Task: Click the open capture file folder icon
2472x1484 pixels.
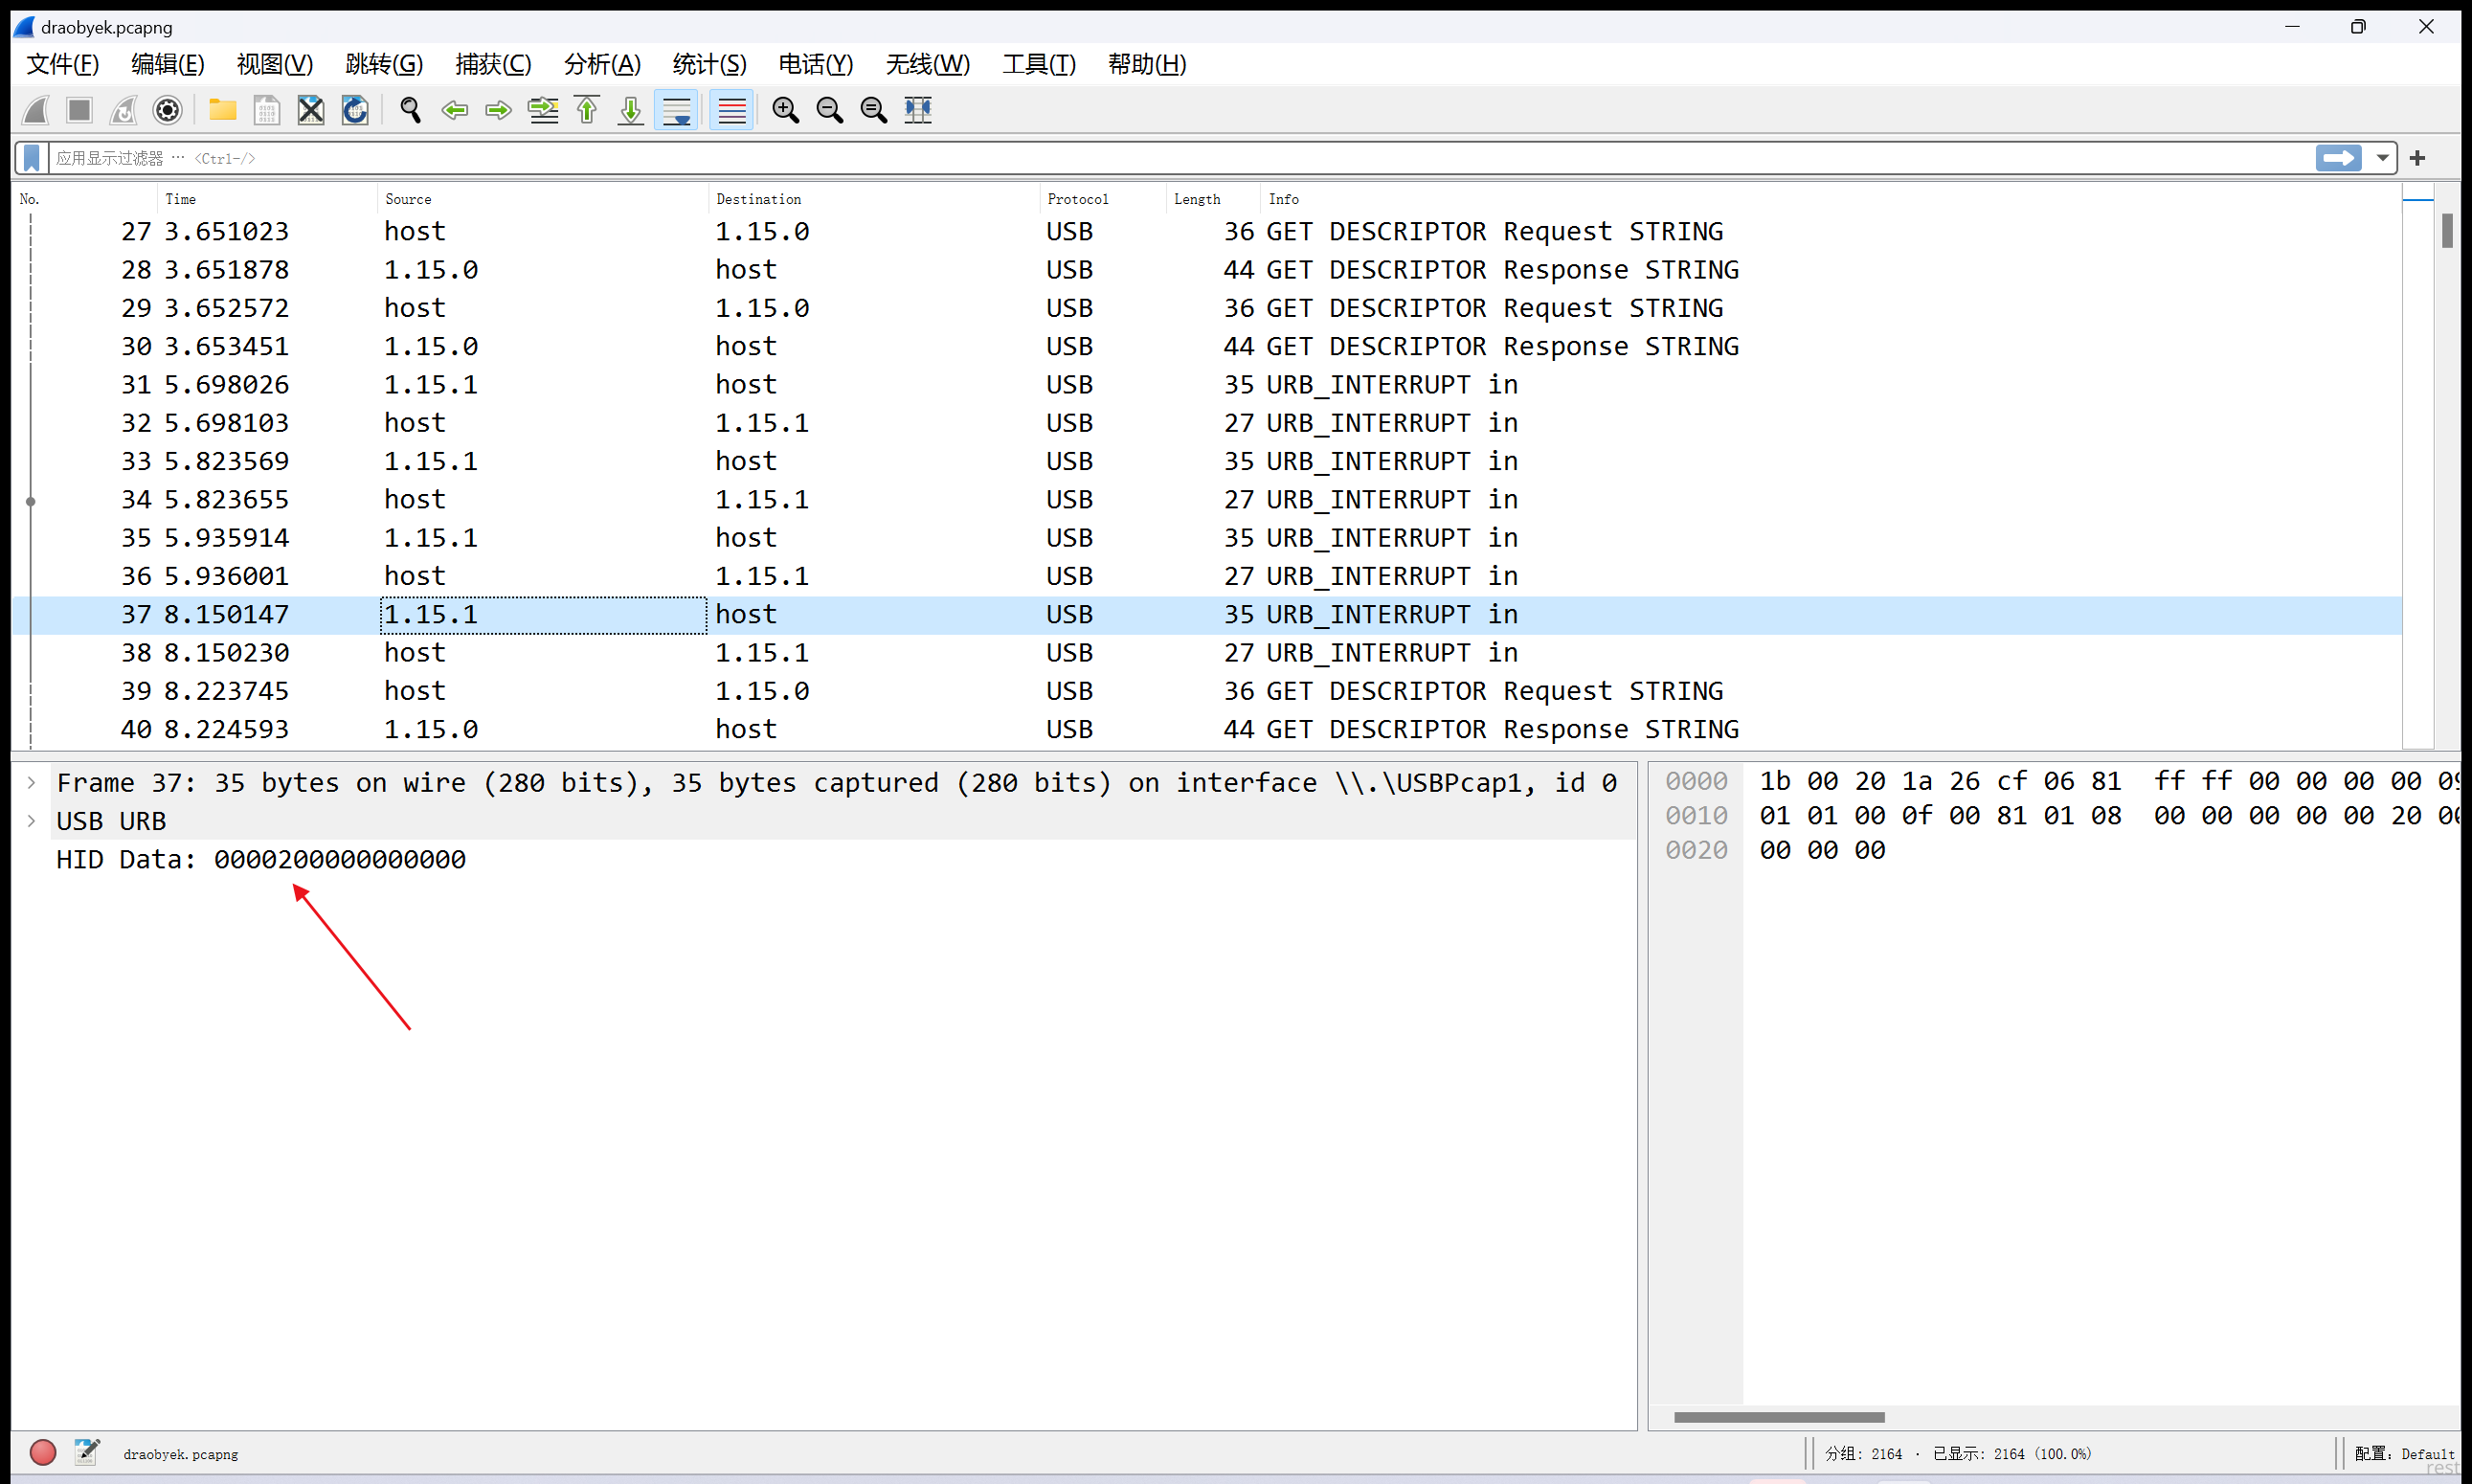Action: pos(222,110)
